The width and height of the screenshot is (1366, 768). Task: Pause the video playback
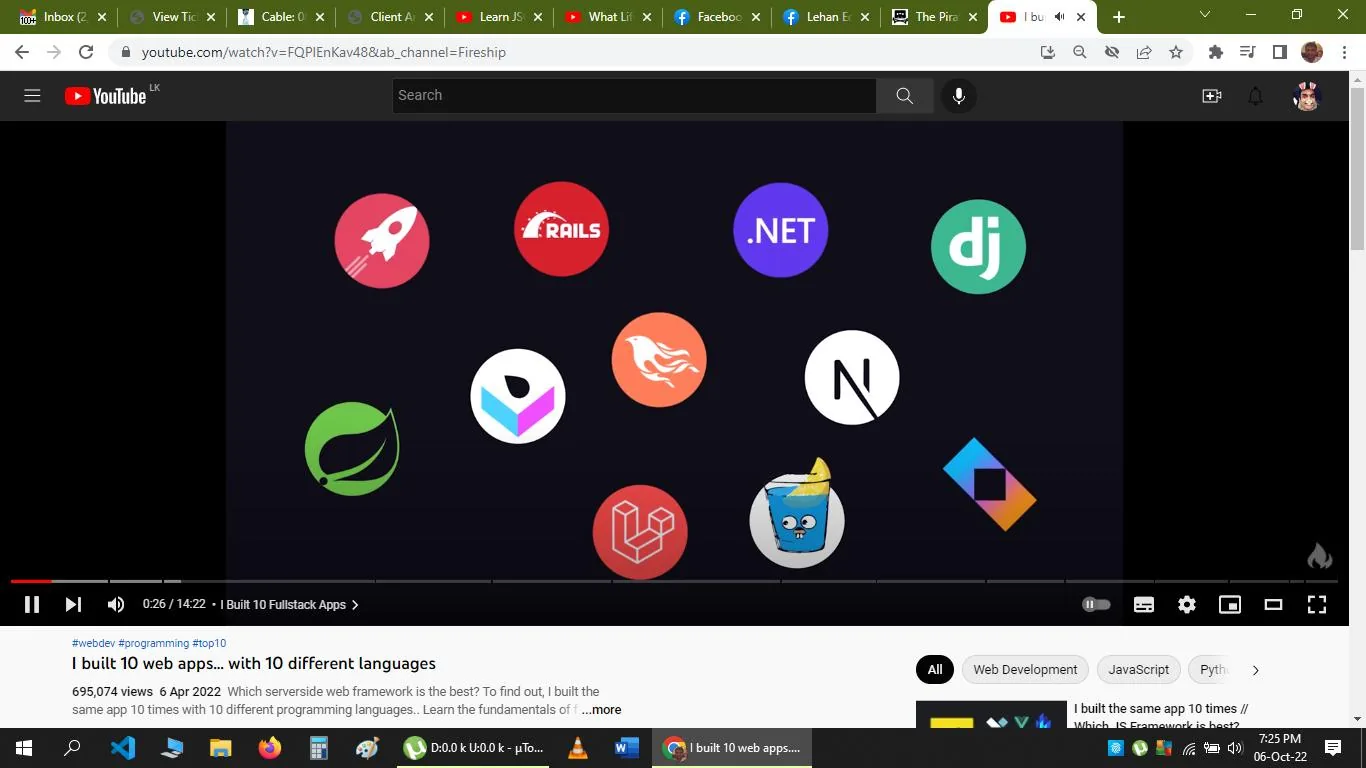coord(31,604)
